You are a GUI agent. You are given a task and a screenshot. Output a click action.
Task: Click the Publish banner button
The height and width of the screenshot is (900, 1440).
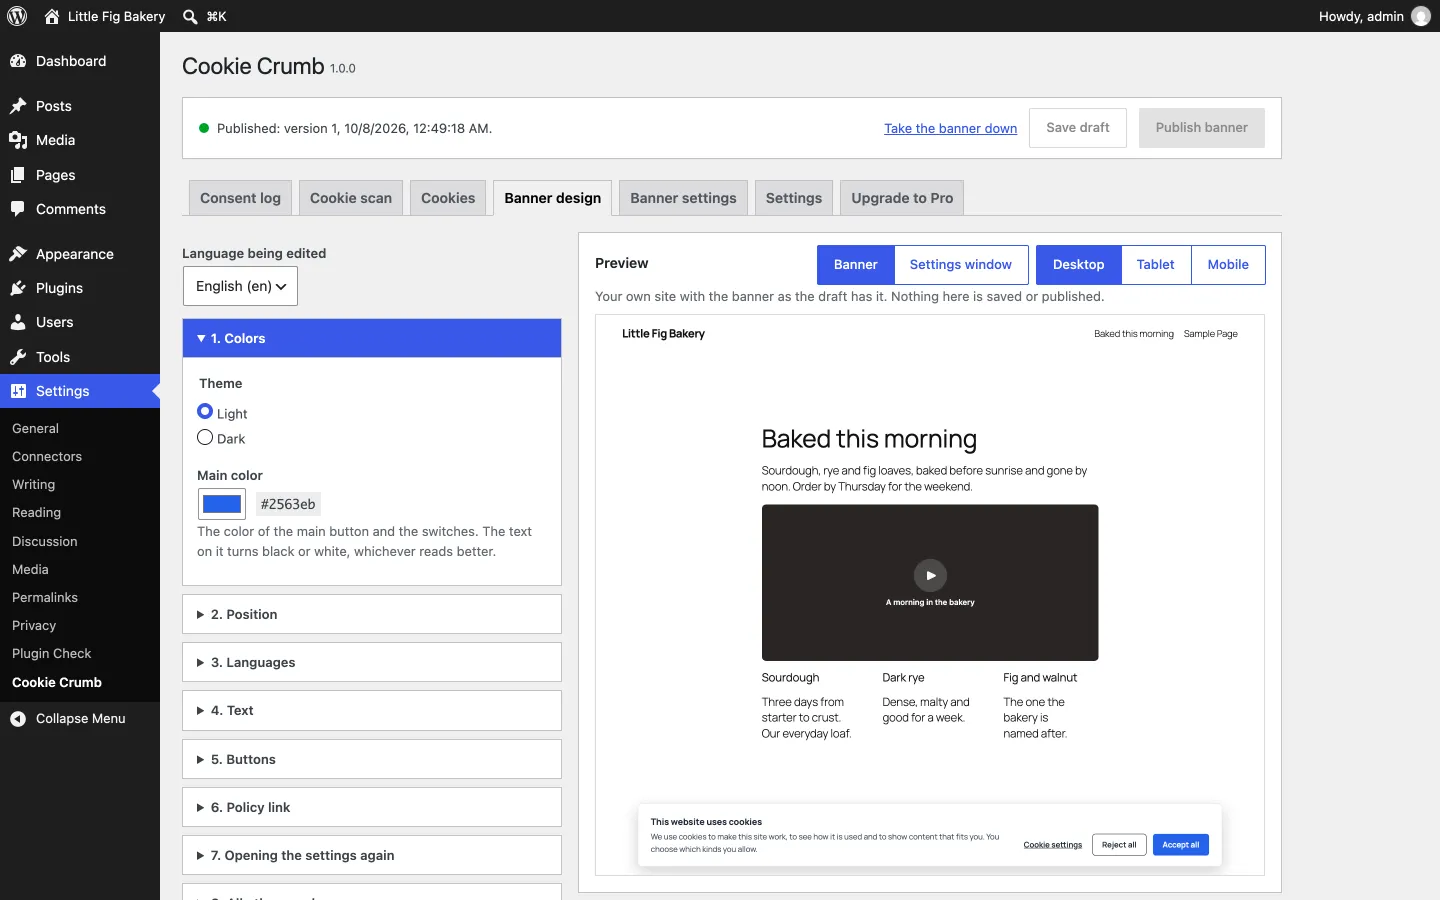pos(1201,128)
